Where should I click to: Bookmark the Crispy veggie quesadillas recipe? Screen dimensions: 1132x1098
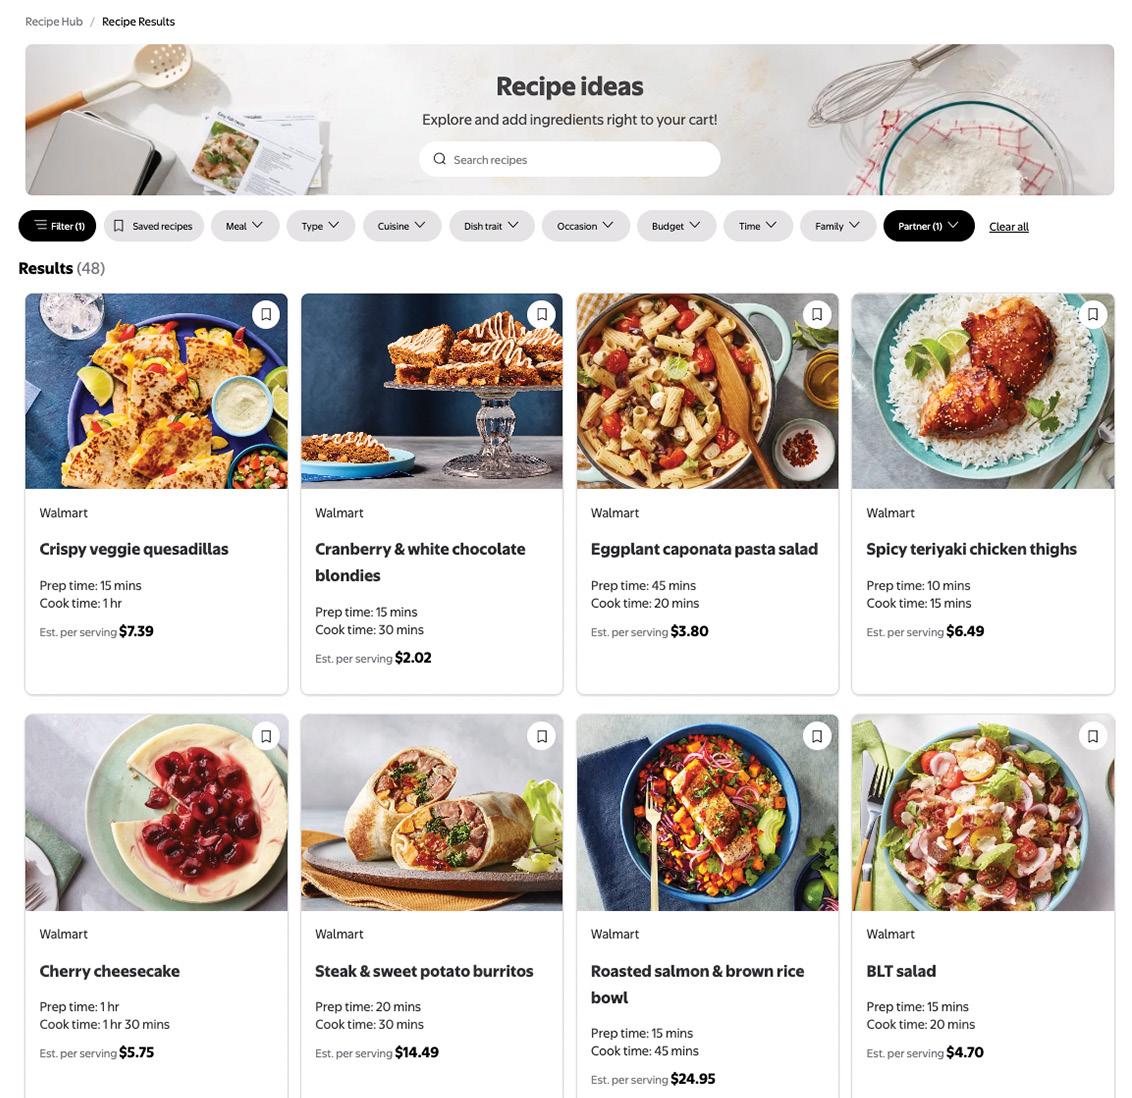[x=266, y=315]
